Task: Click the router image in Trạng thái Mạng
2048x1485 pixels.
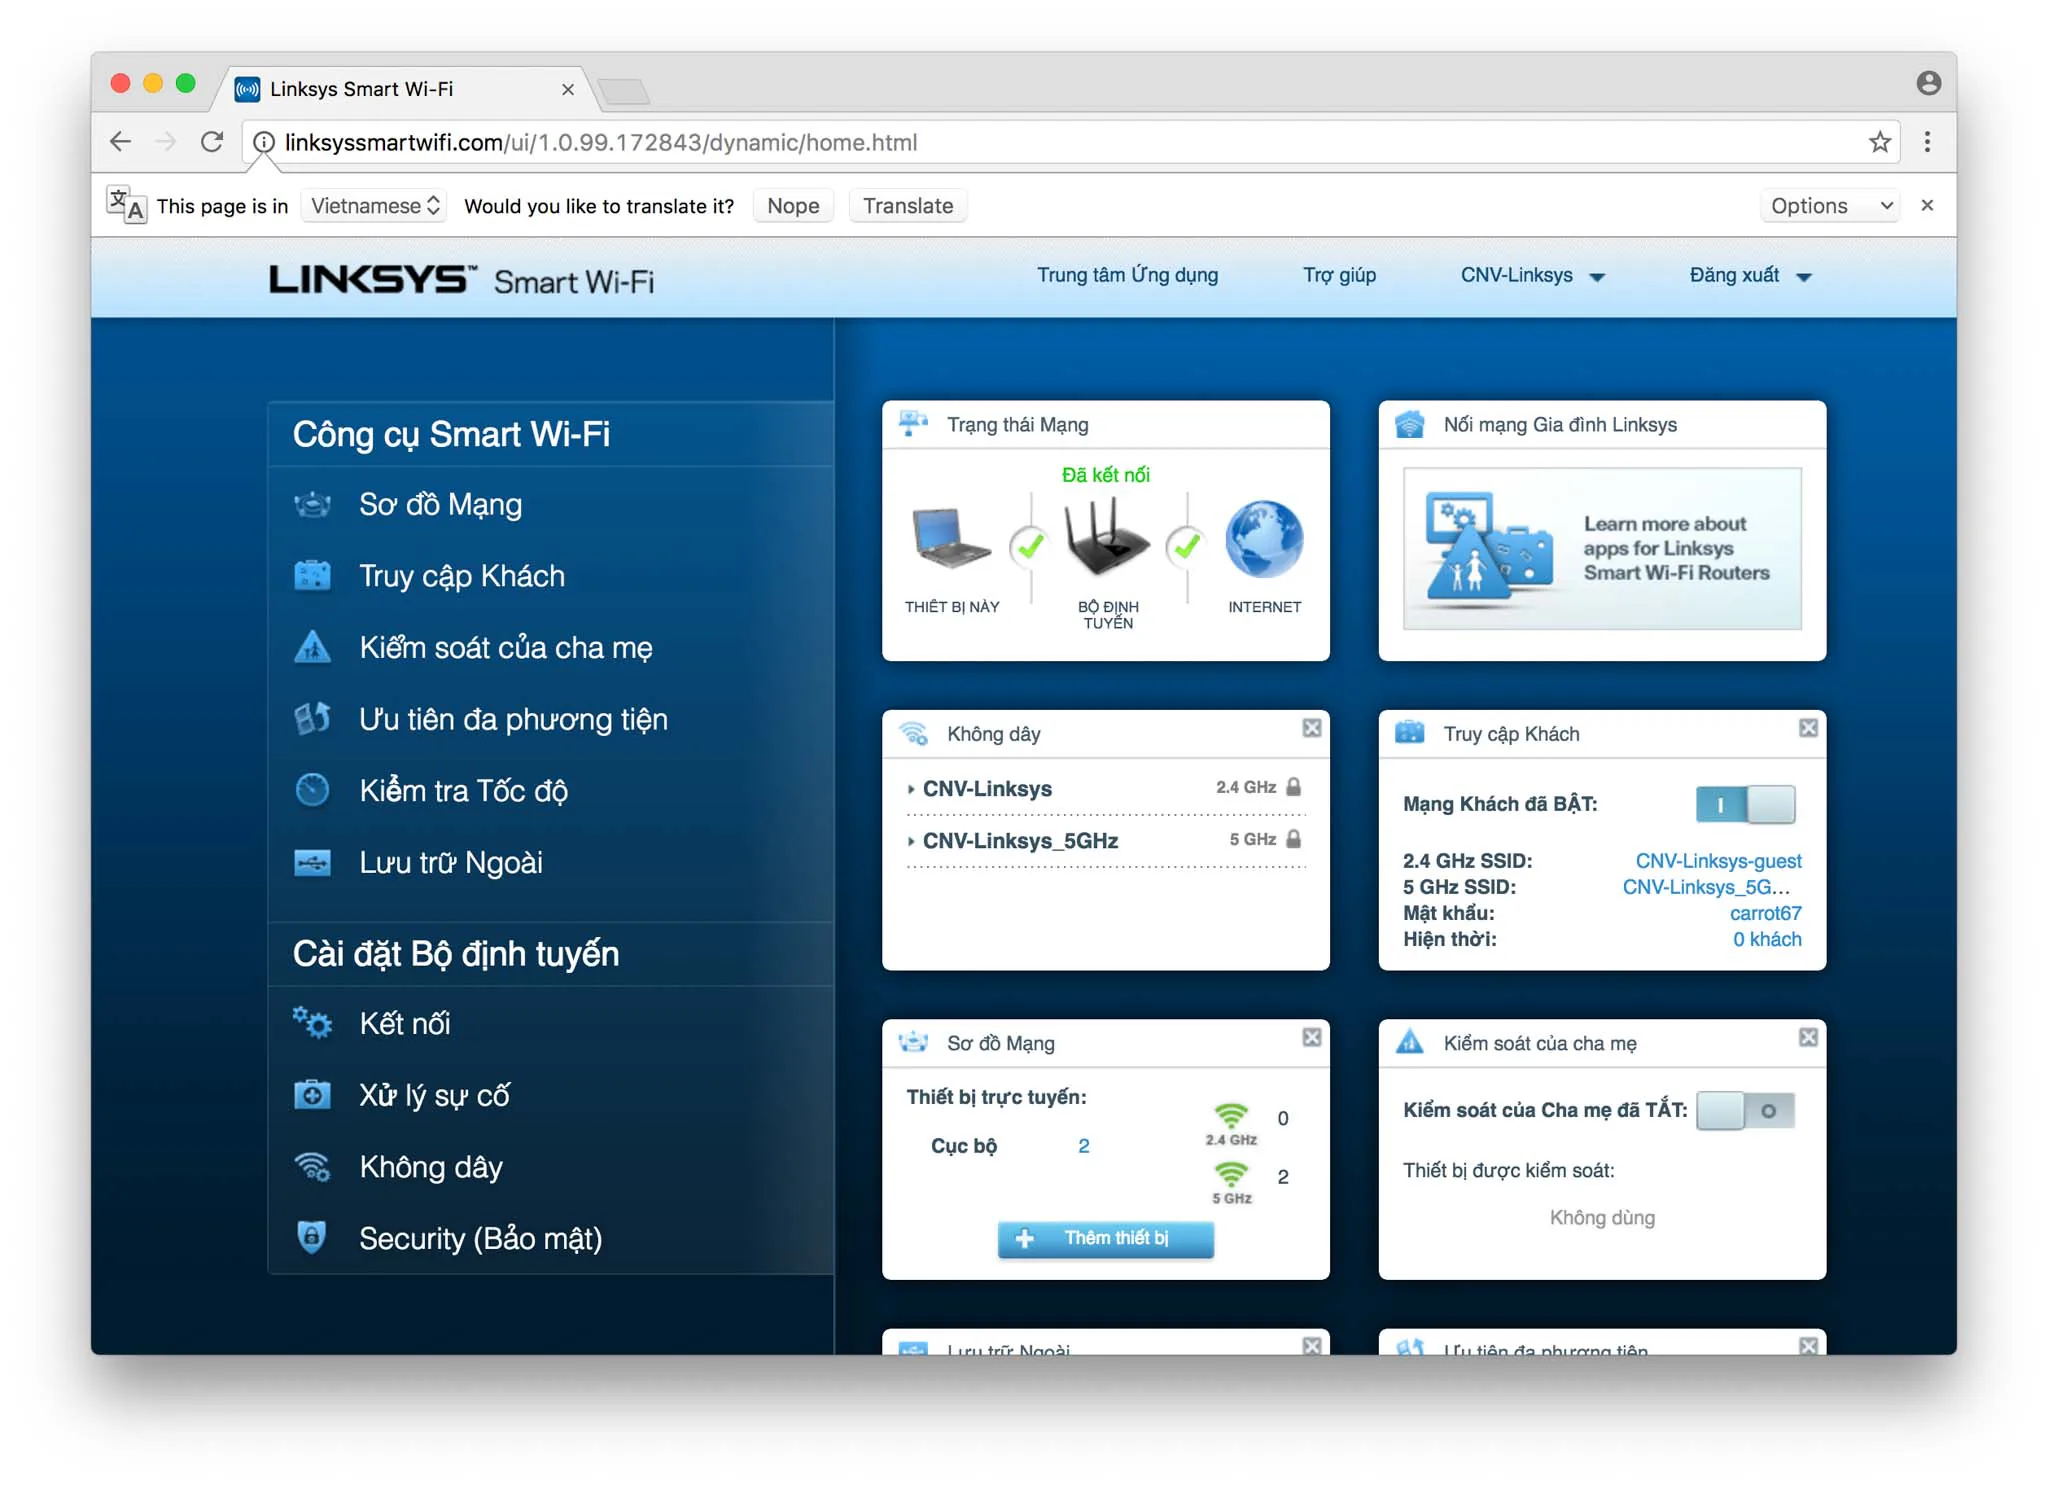Action: (1106, 538)
